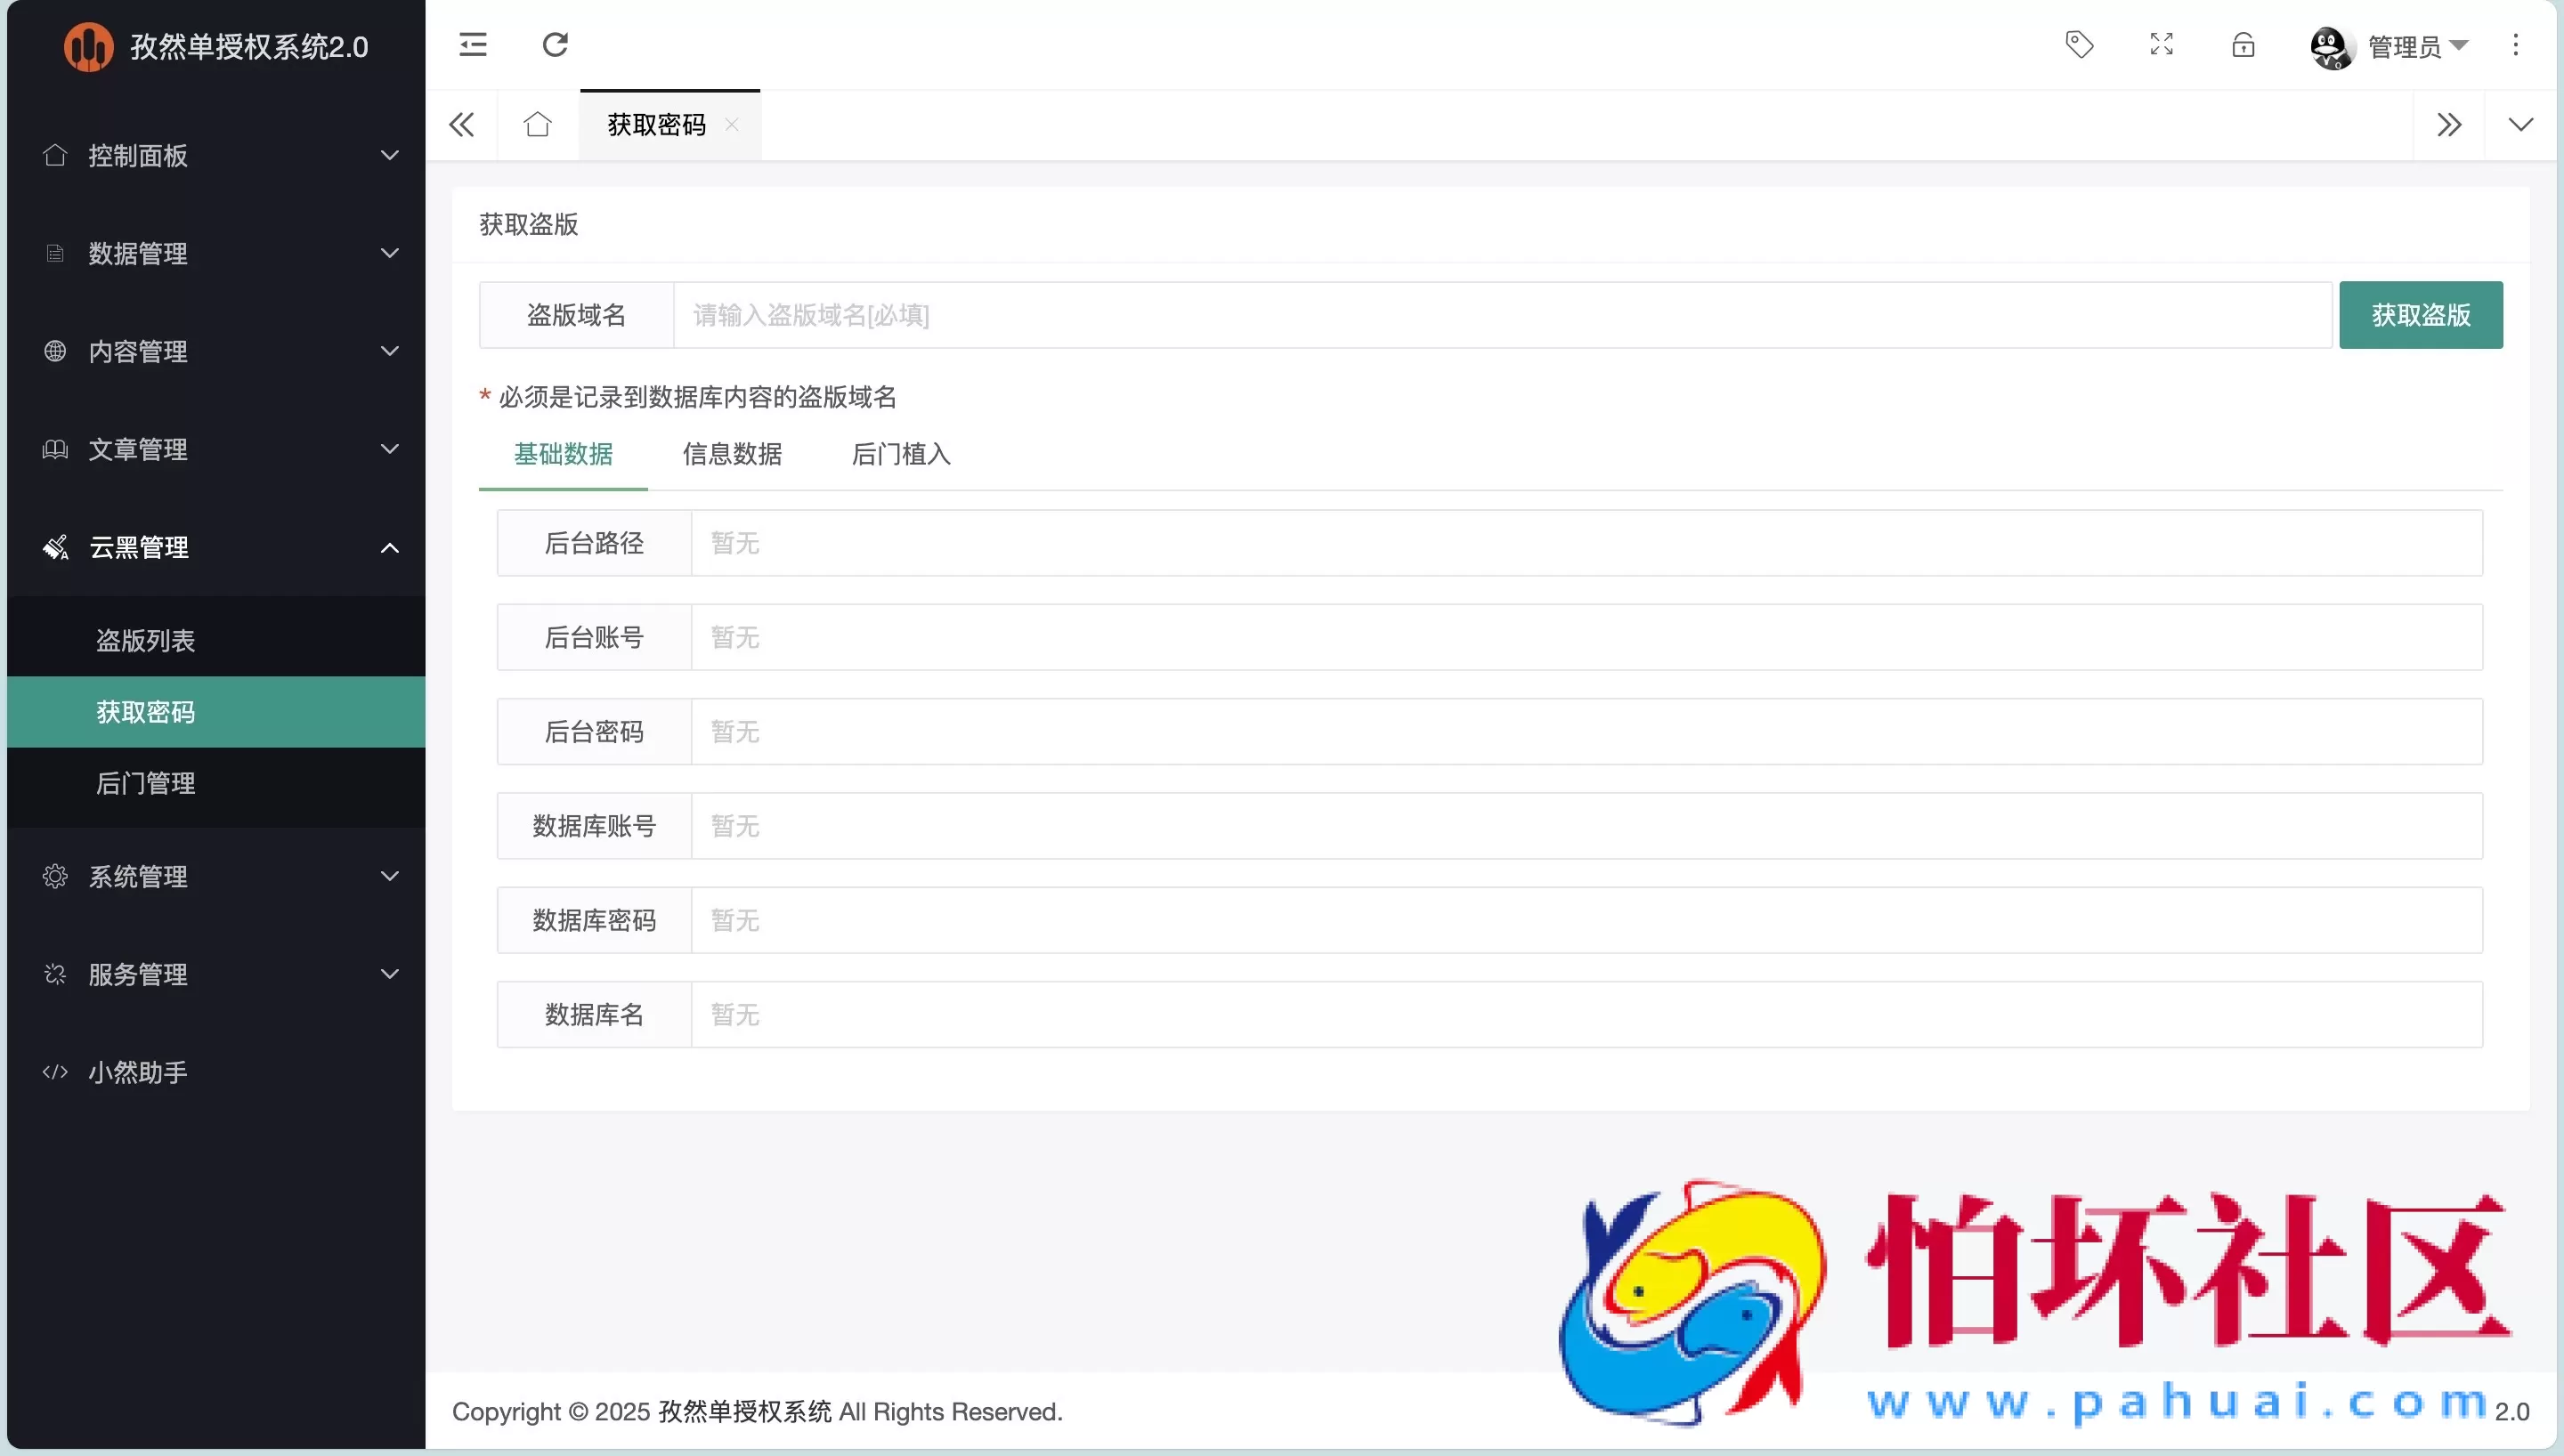
Task: Switch to the 后门植入 tab
Action: tap(900, 454)
